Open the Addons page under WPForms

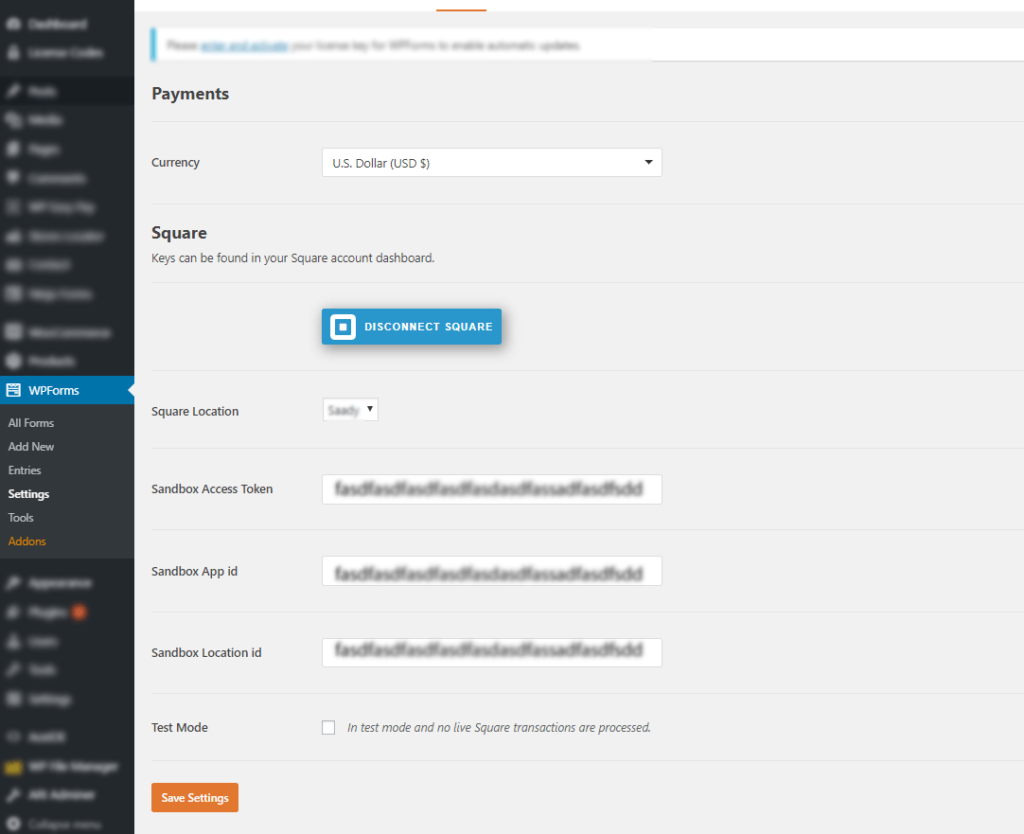point(27,541)
